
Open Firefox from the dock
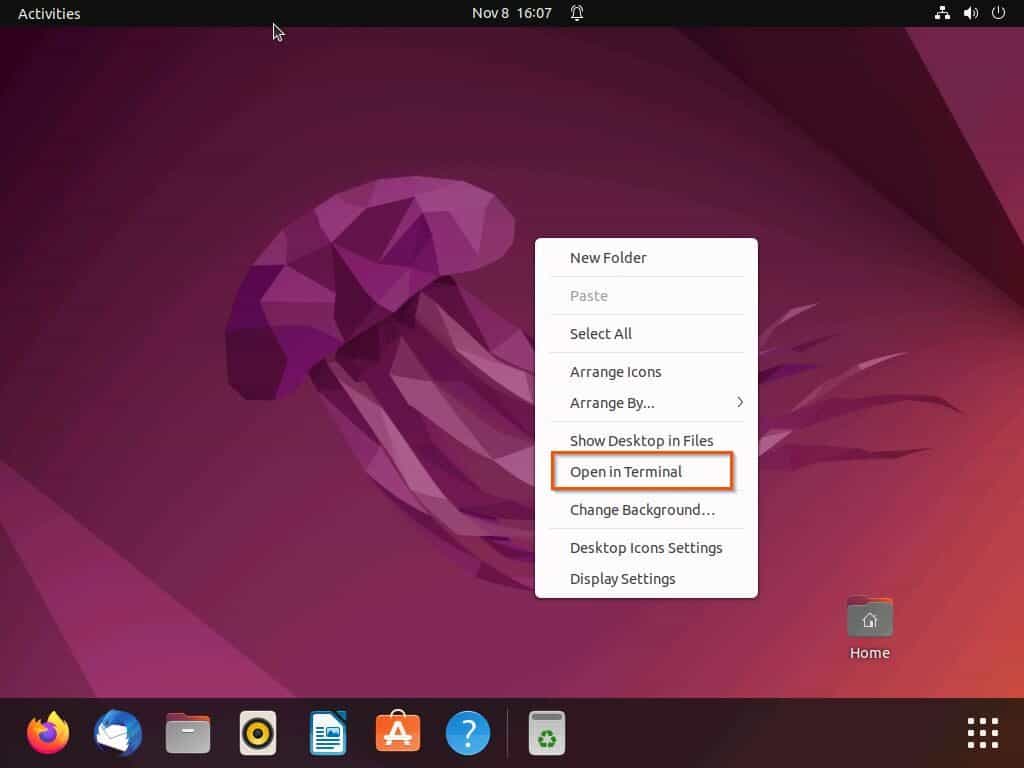(48, 733)
